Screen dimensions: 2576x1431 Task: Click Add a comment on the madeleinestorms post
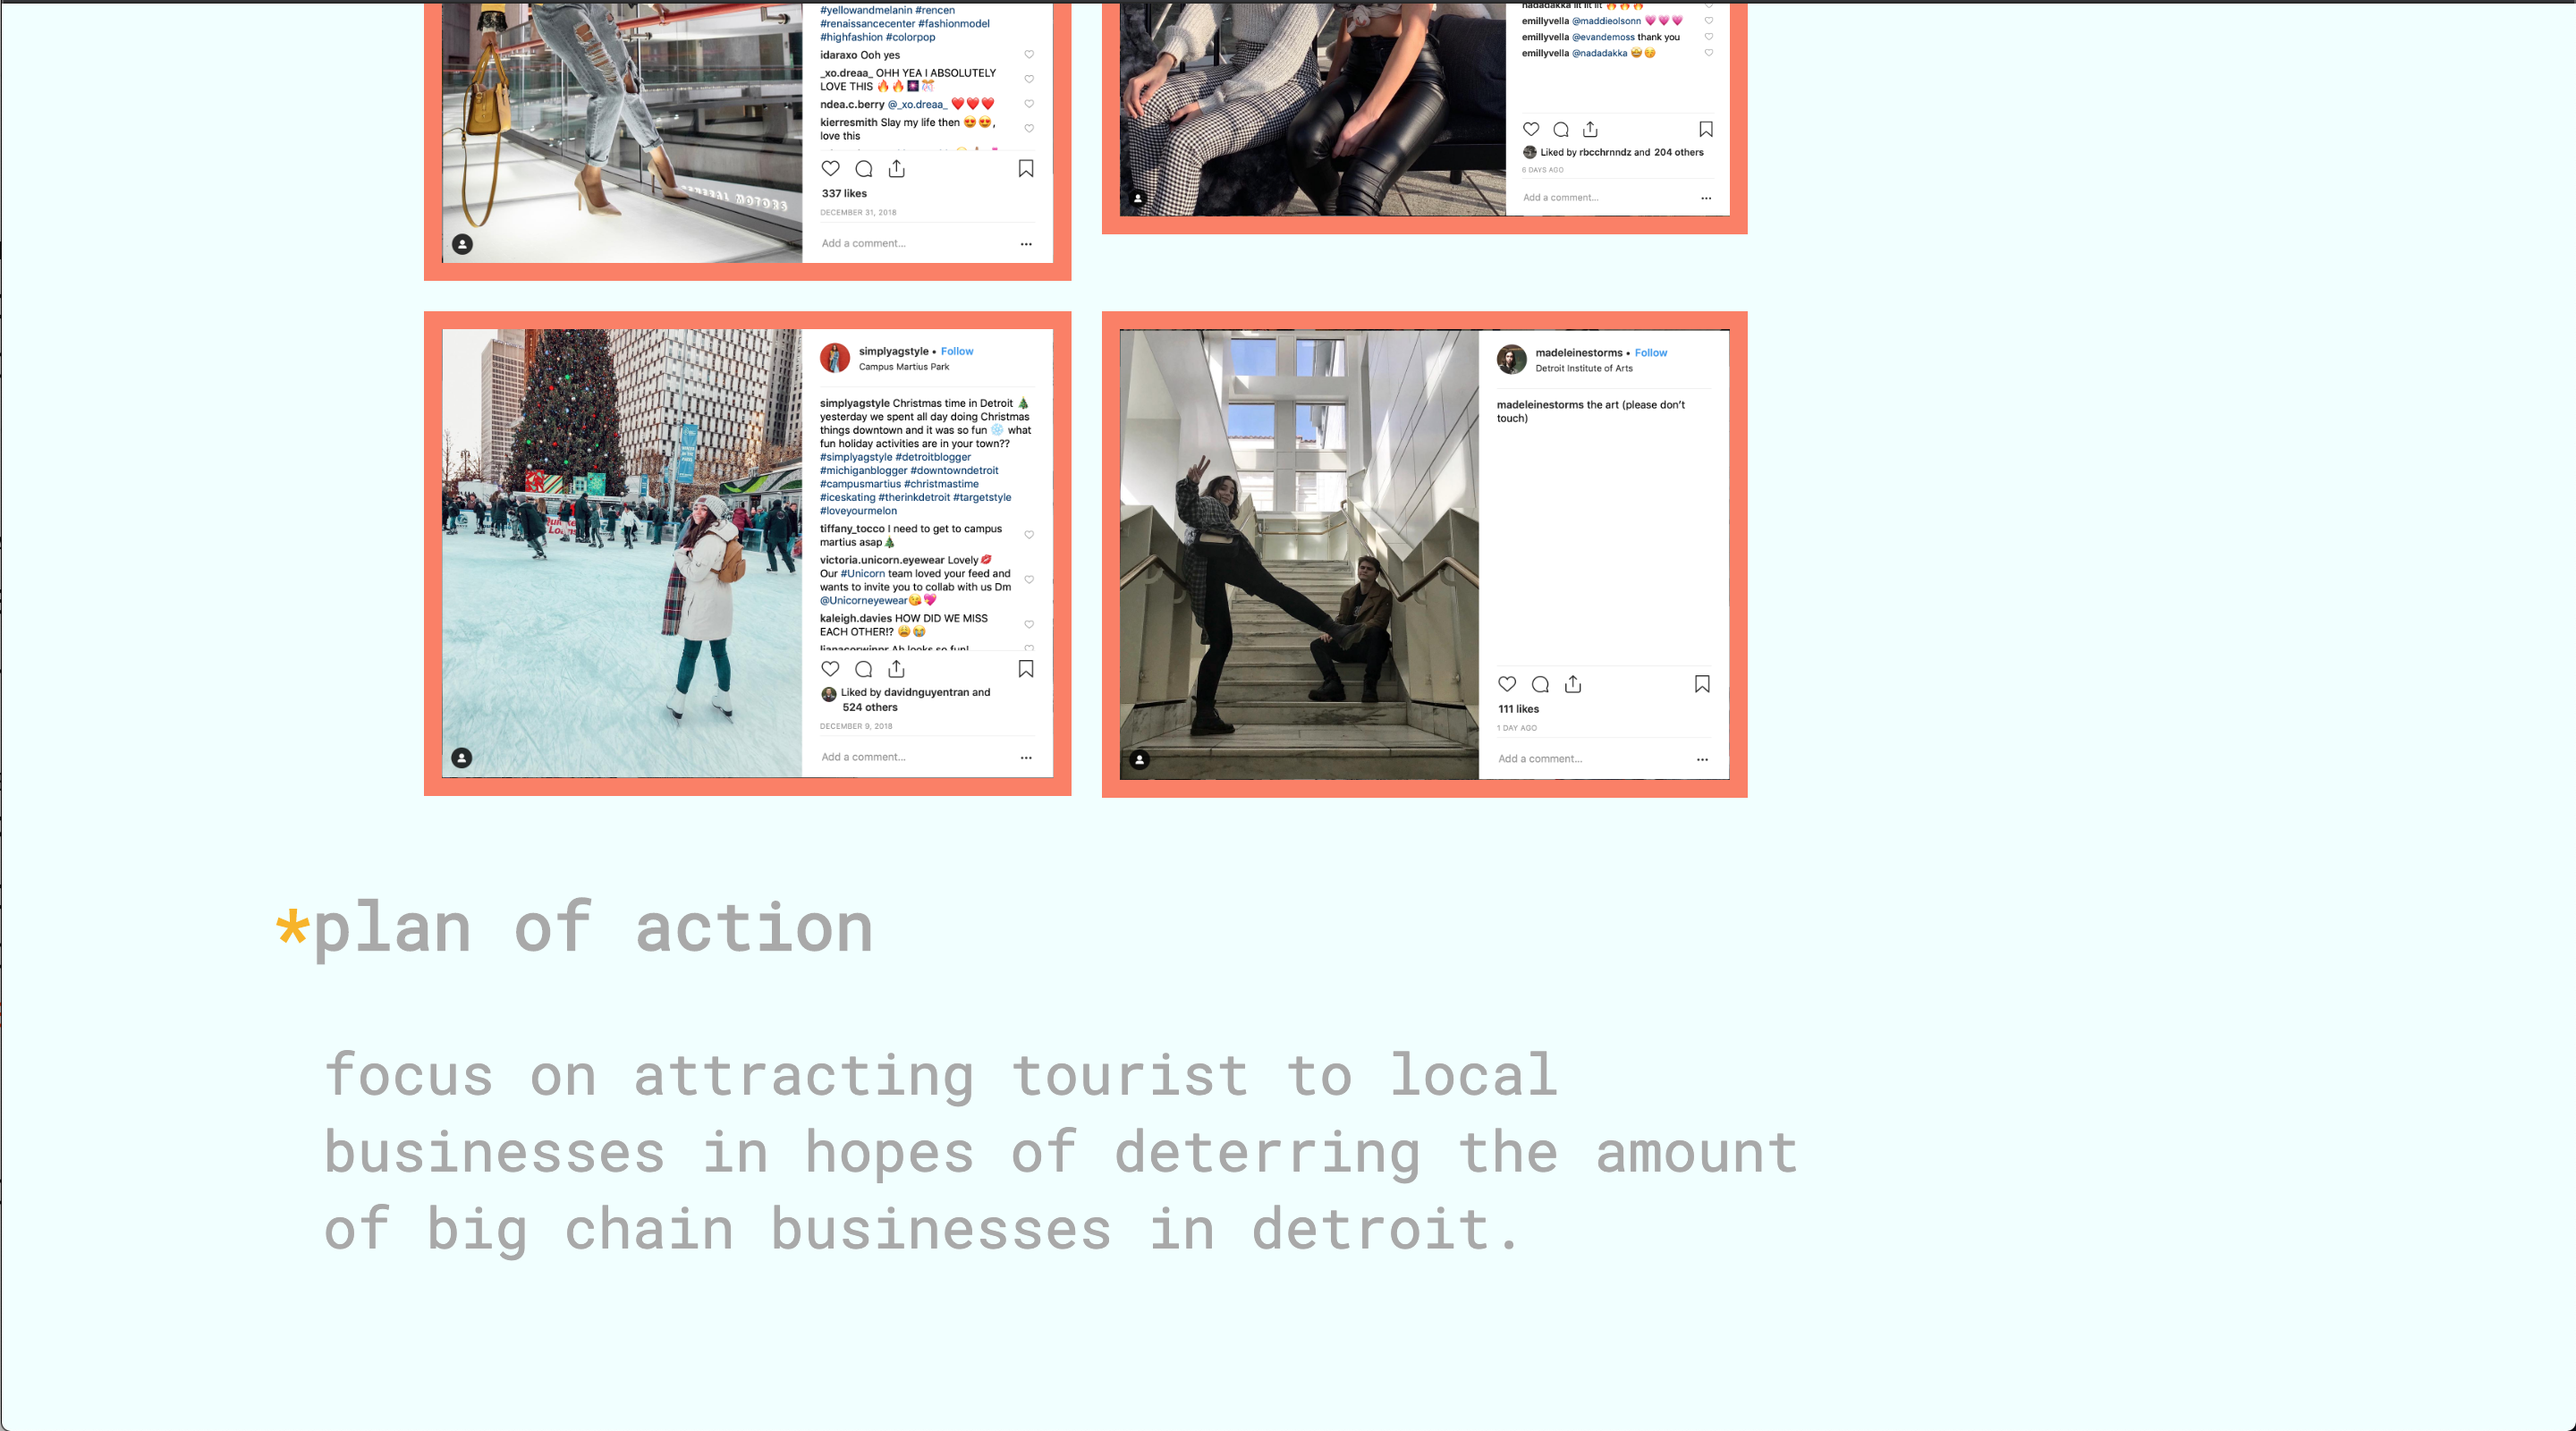1540,760
